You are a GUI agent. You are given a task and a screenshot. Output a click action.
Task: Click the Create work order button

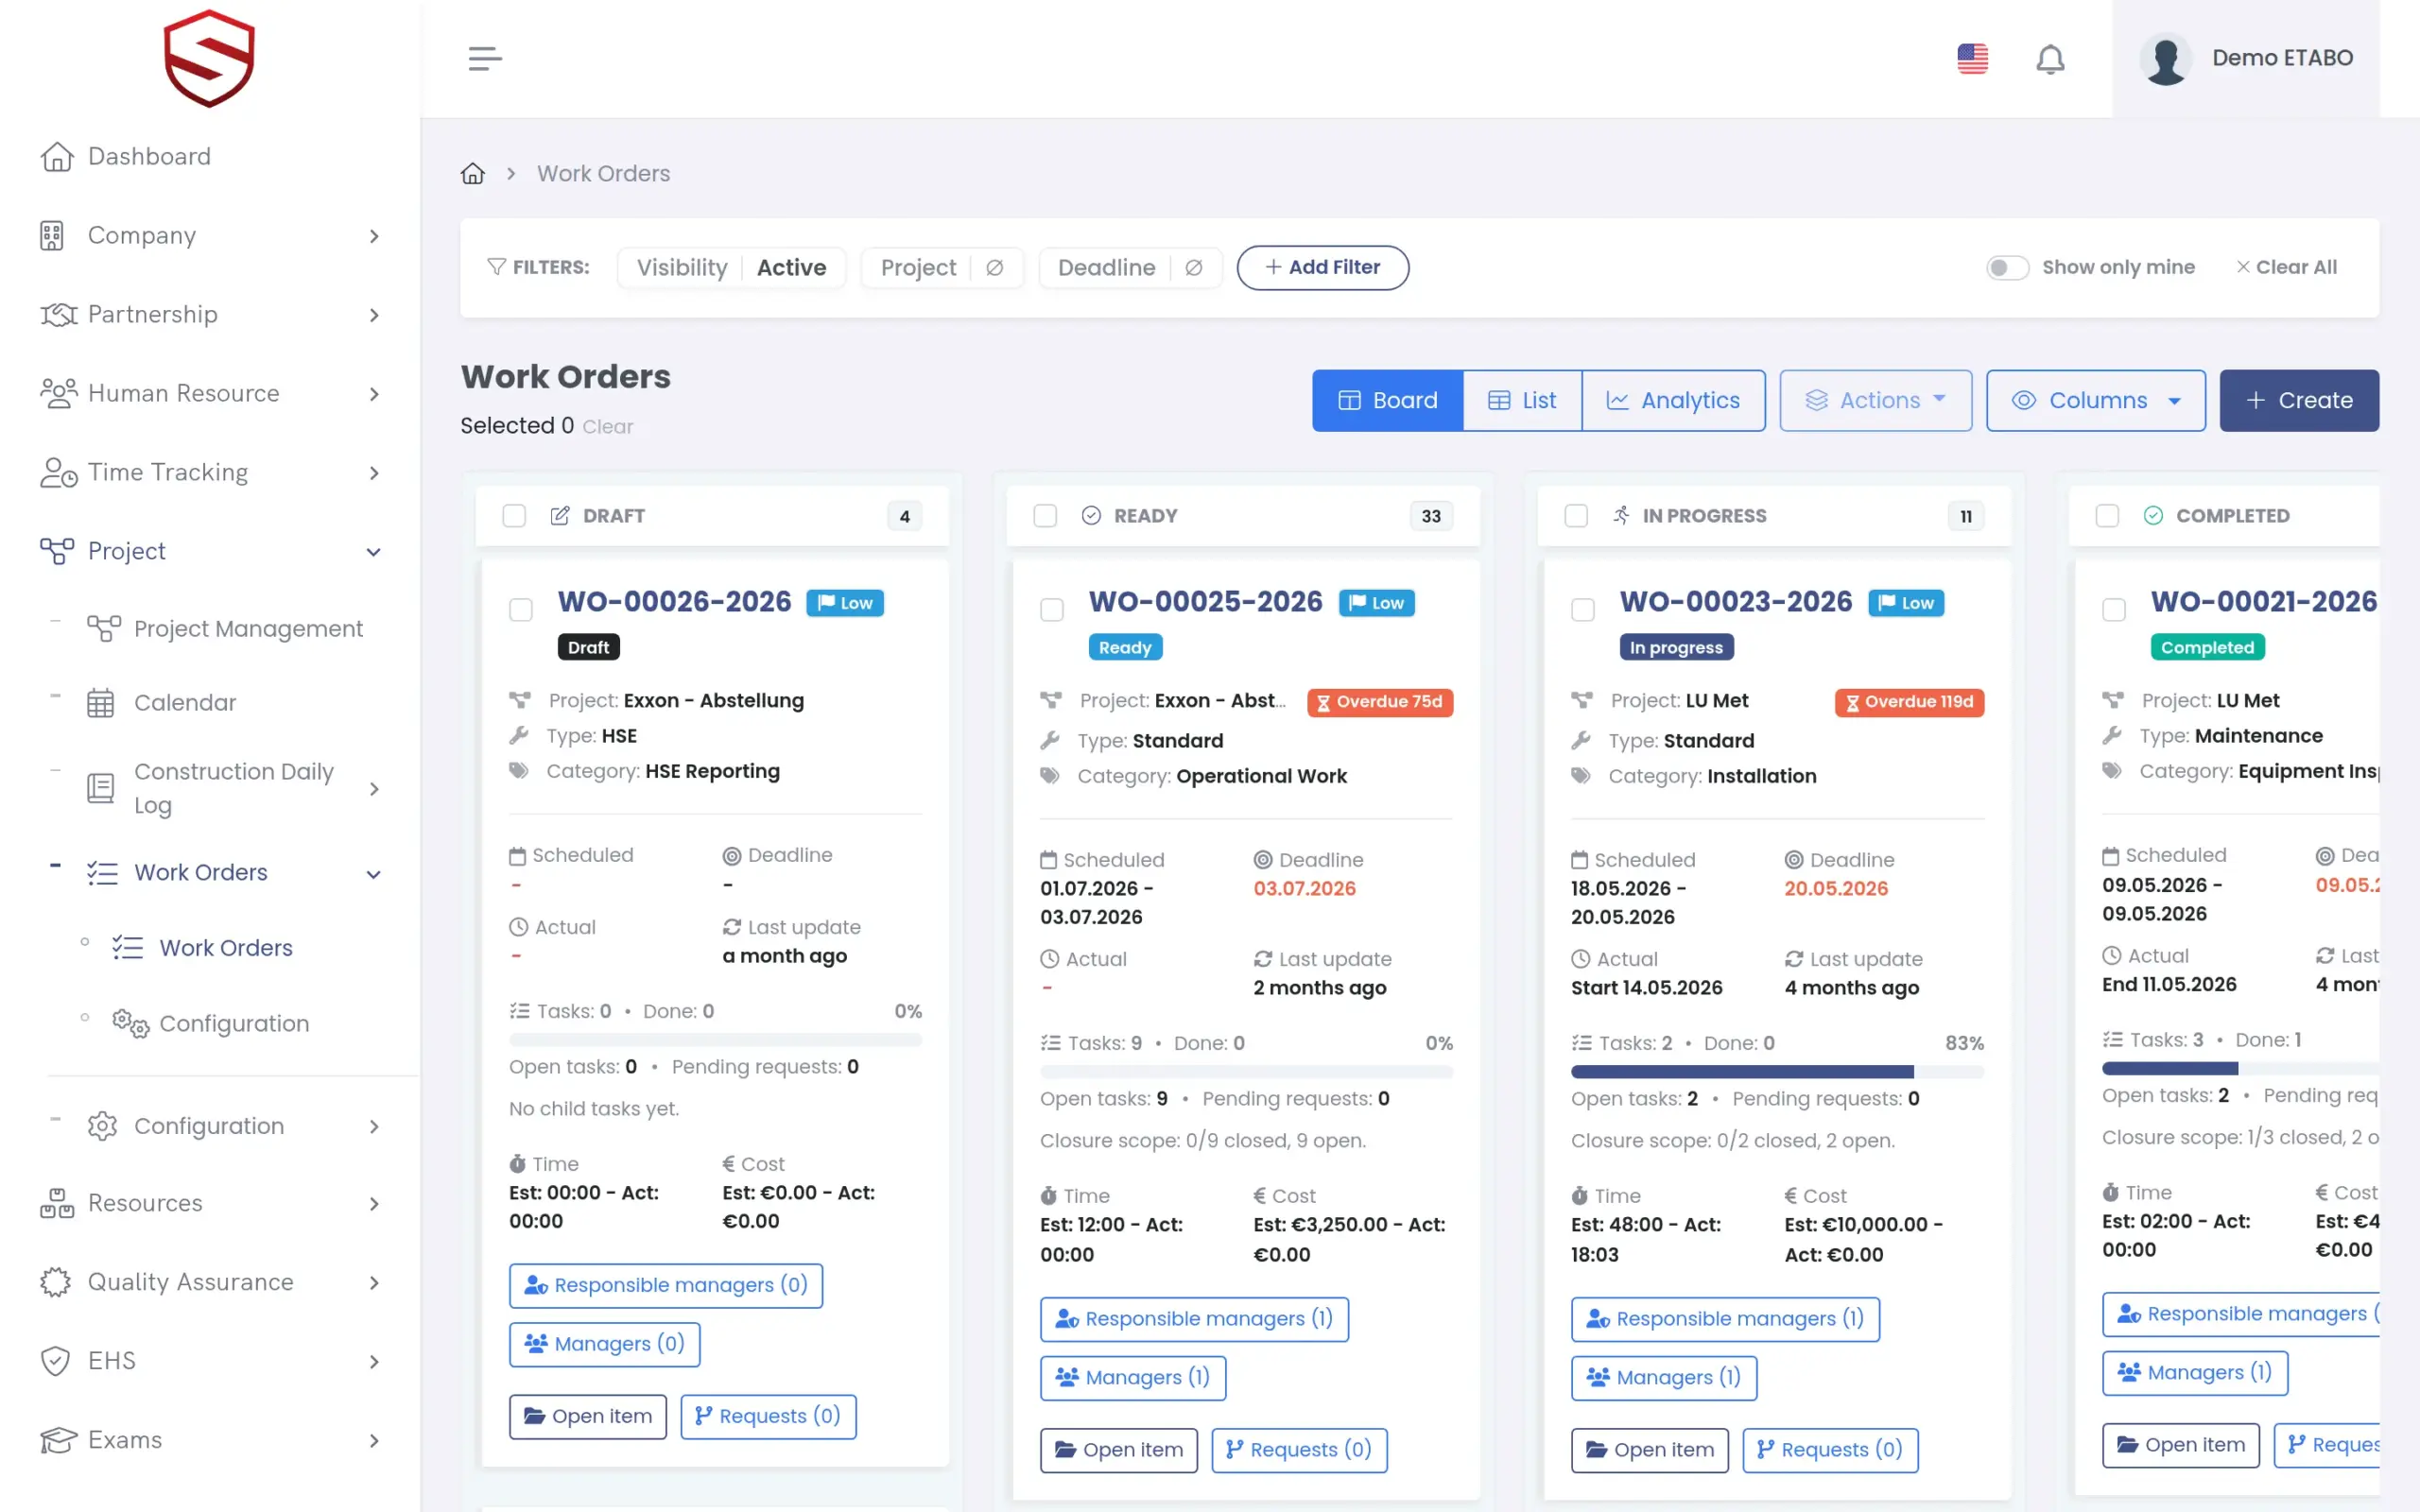point(2298,400)
